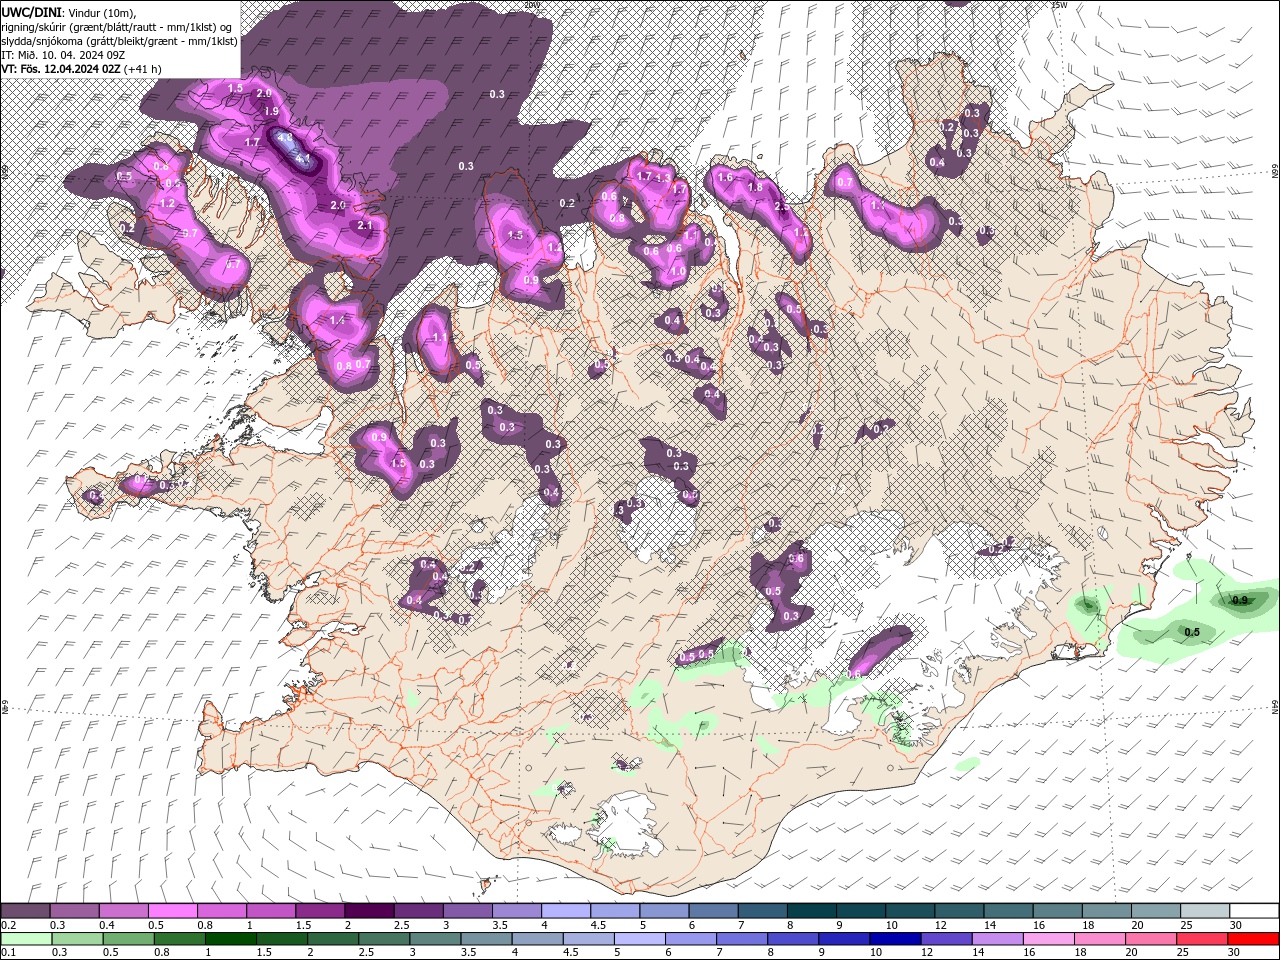This screenshot has width=1280, height=960.
Task: Pick the grey-blue rain swatch labeled 3.5
Action: 487,939
